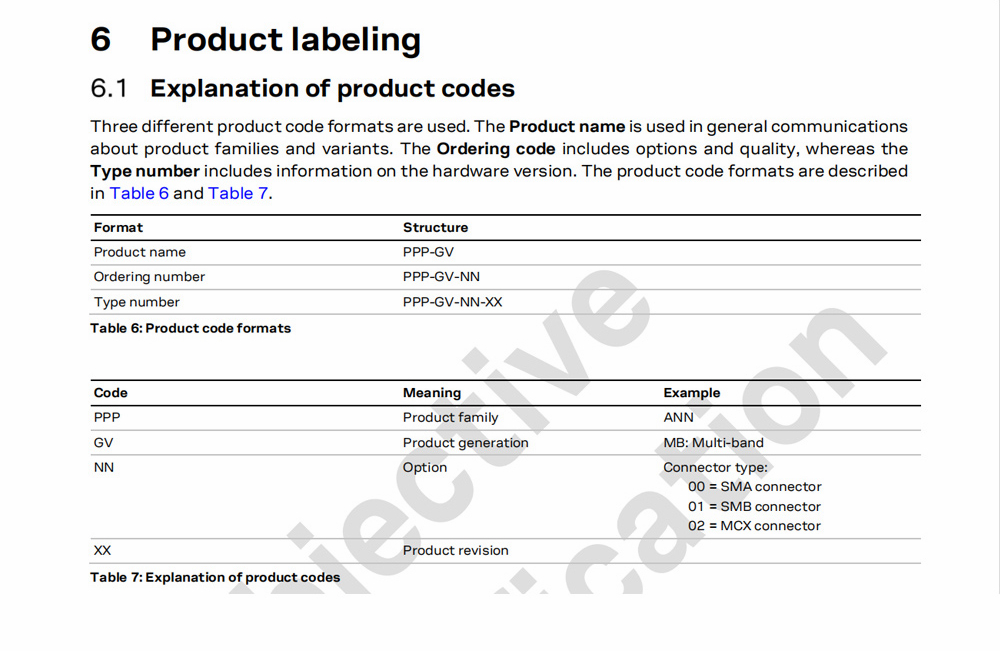Select the "00 = SMA connector" line

pos(754,487)
